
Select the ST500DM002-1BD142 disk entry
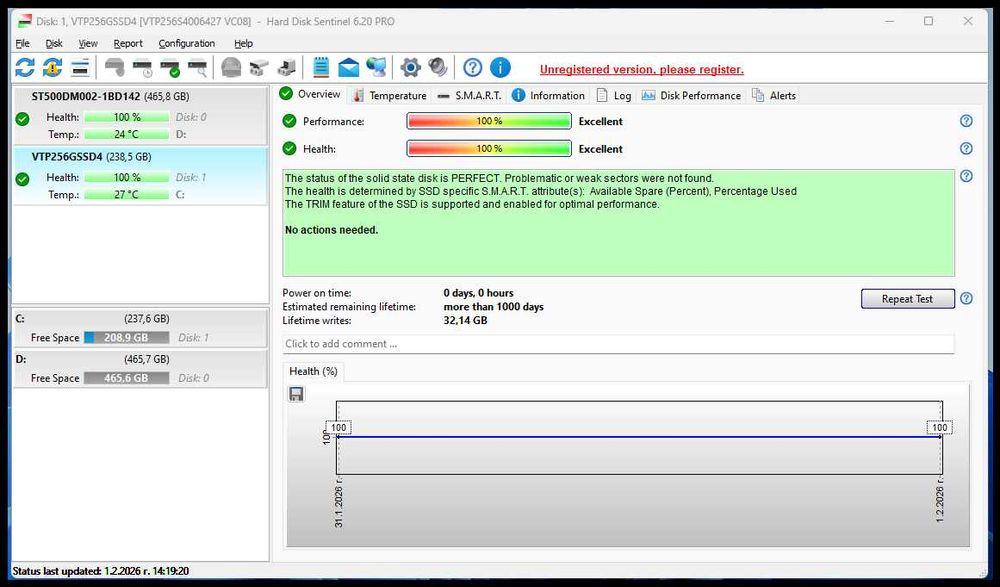(140, 115)
